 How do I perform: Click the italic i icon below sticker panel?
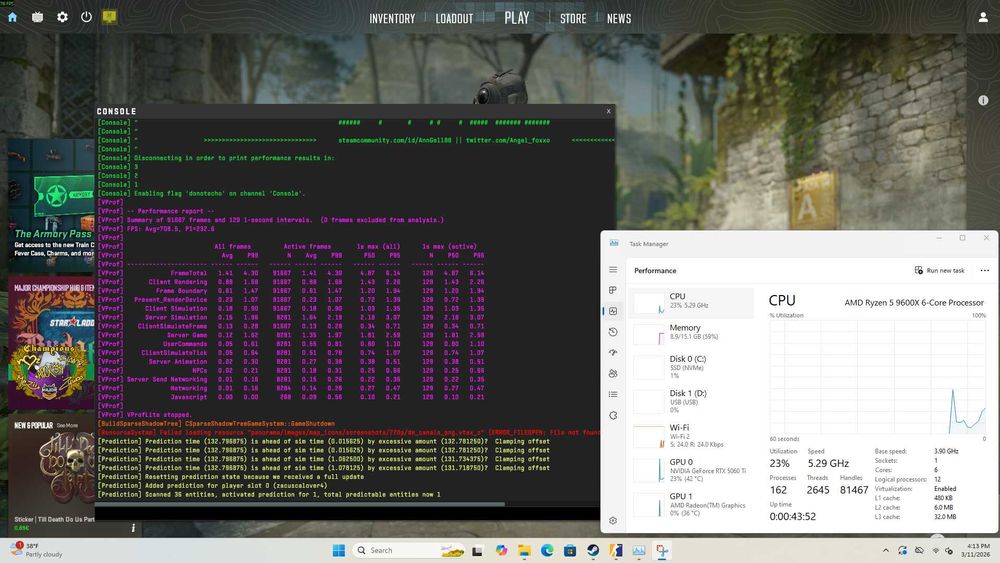pos(133,528)
